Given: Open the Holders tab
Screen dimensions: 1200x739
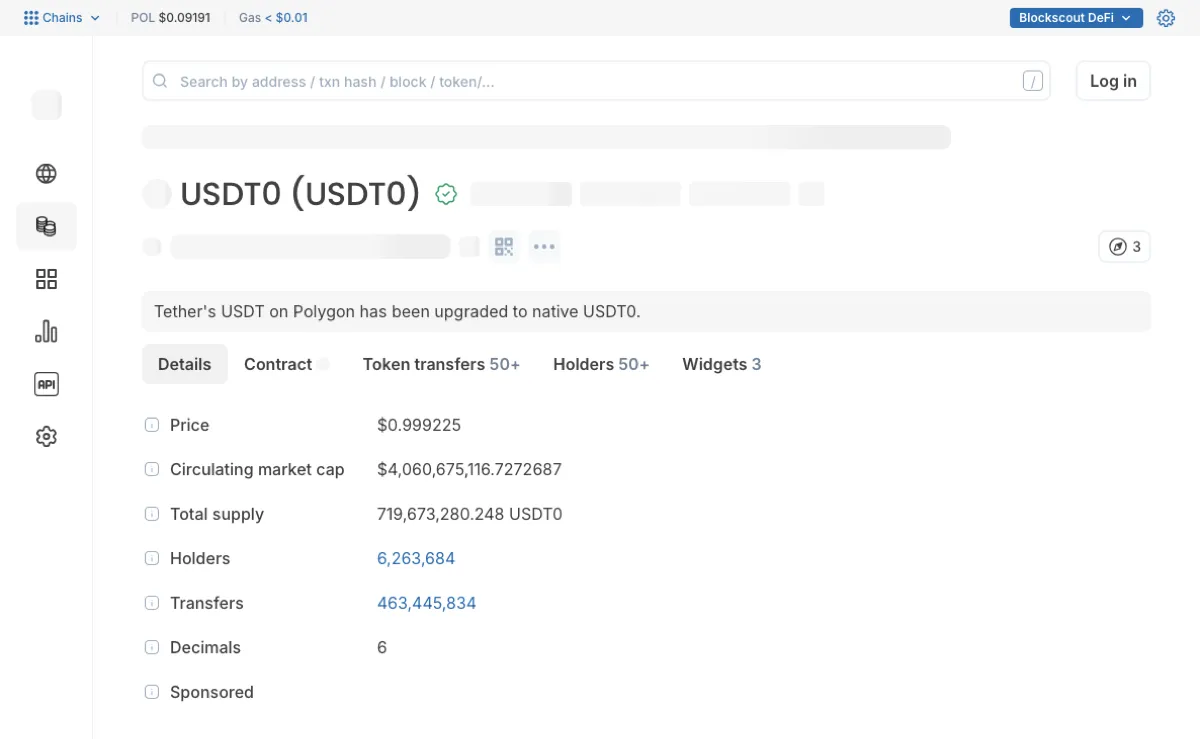Looking at the screenshot, I should 601,364.
